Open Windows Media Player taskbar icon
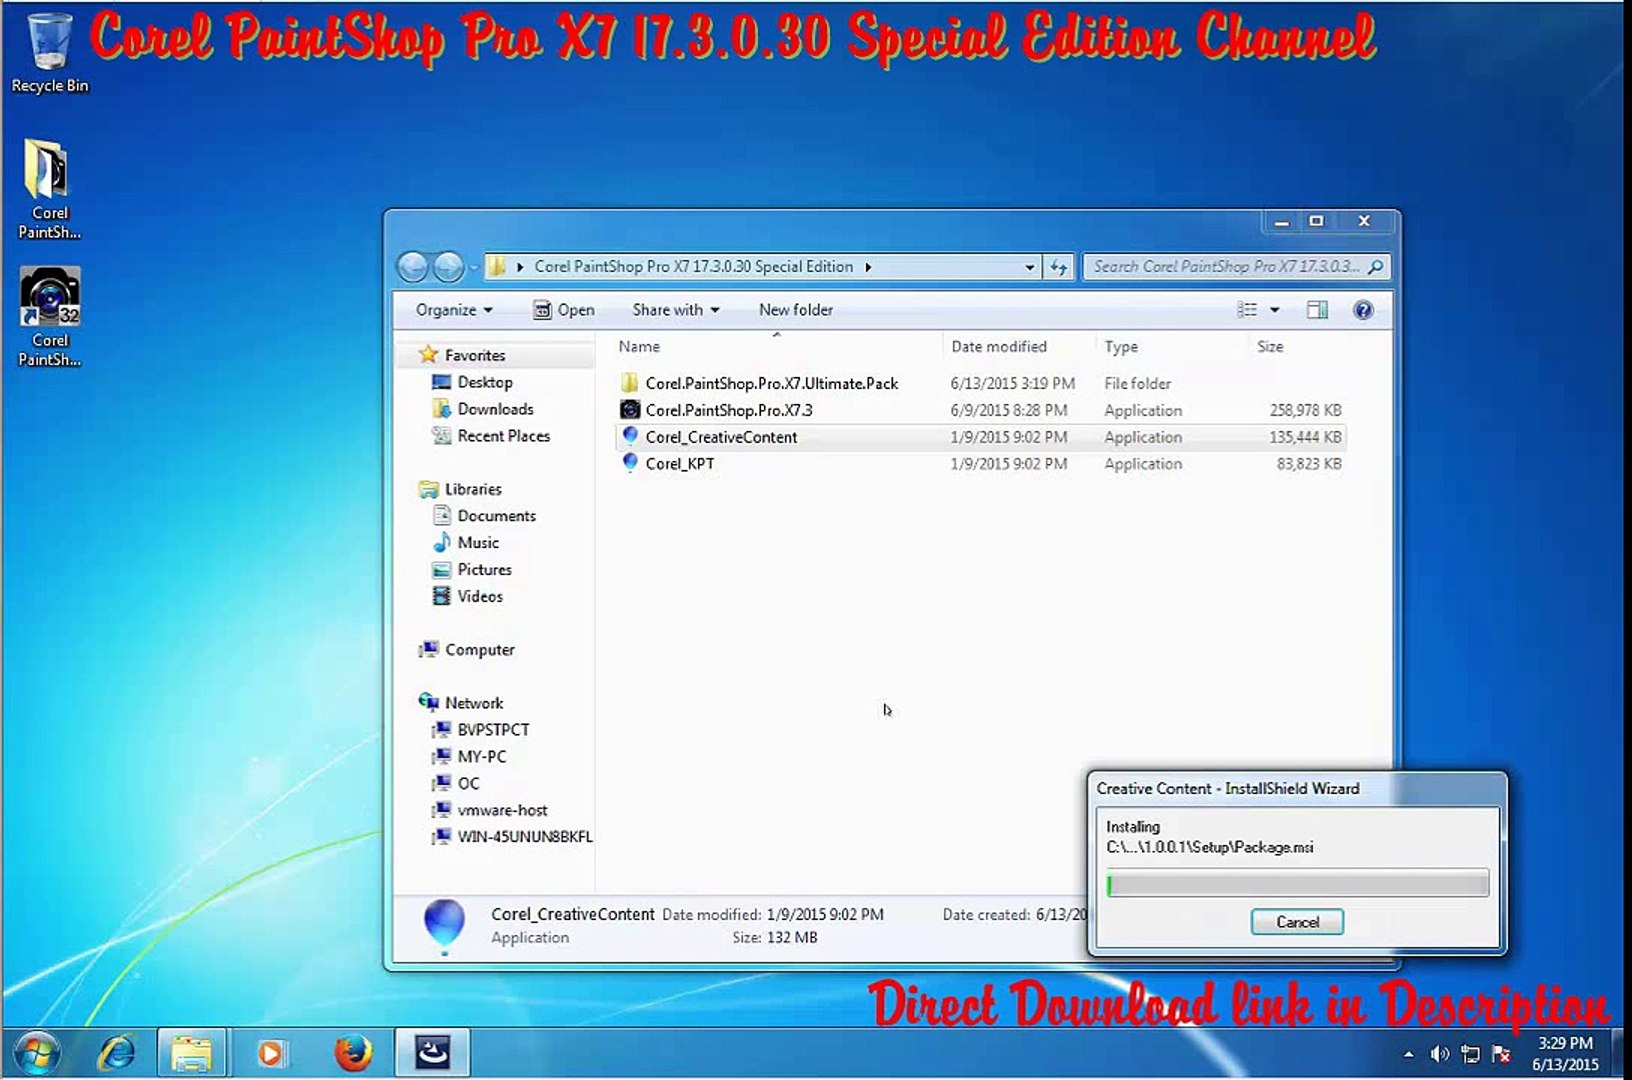 click(271, 1053)
